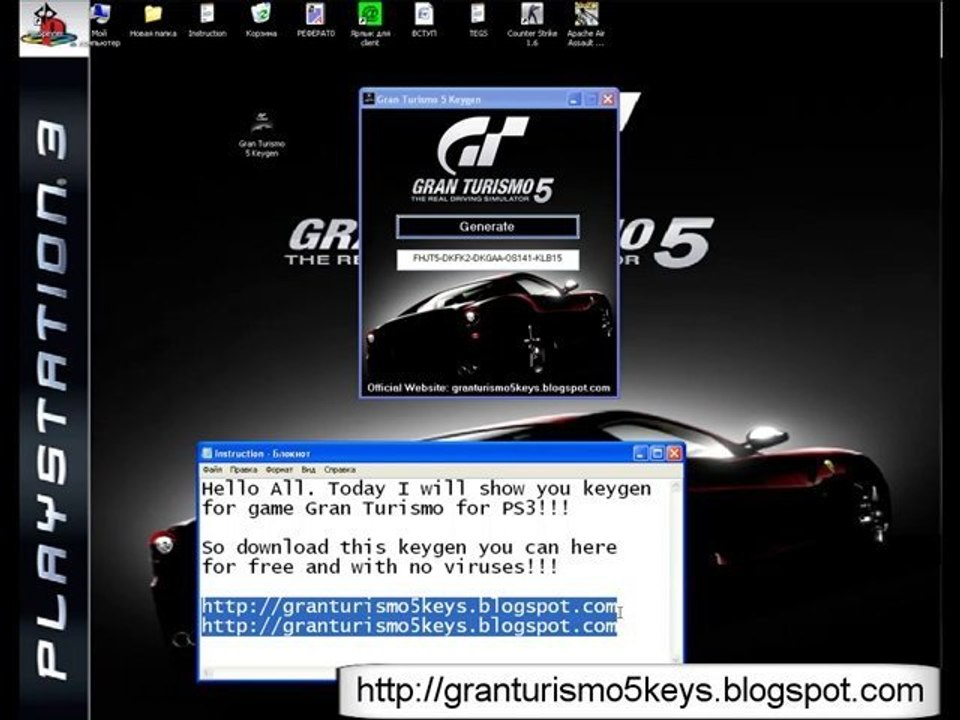Click the generated serial key field
The height and width of the screenshot is (720, 960).
[x=487, y=259]
